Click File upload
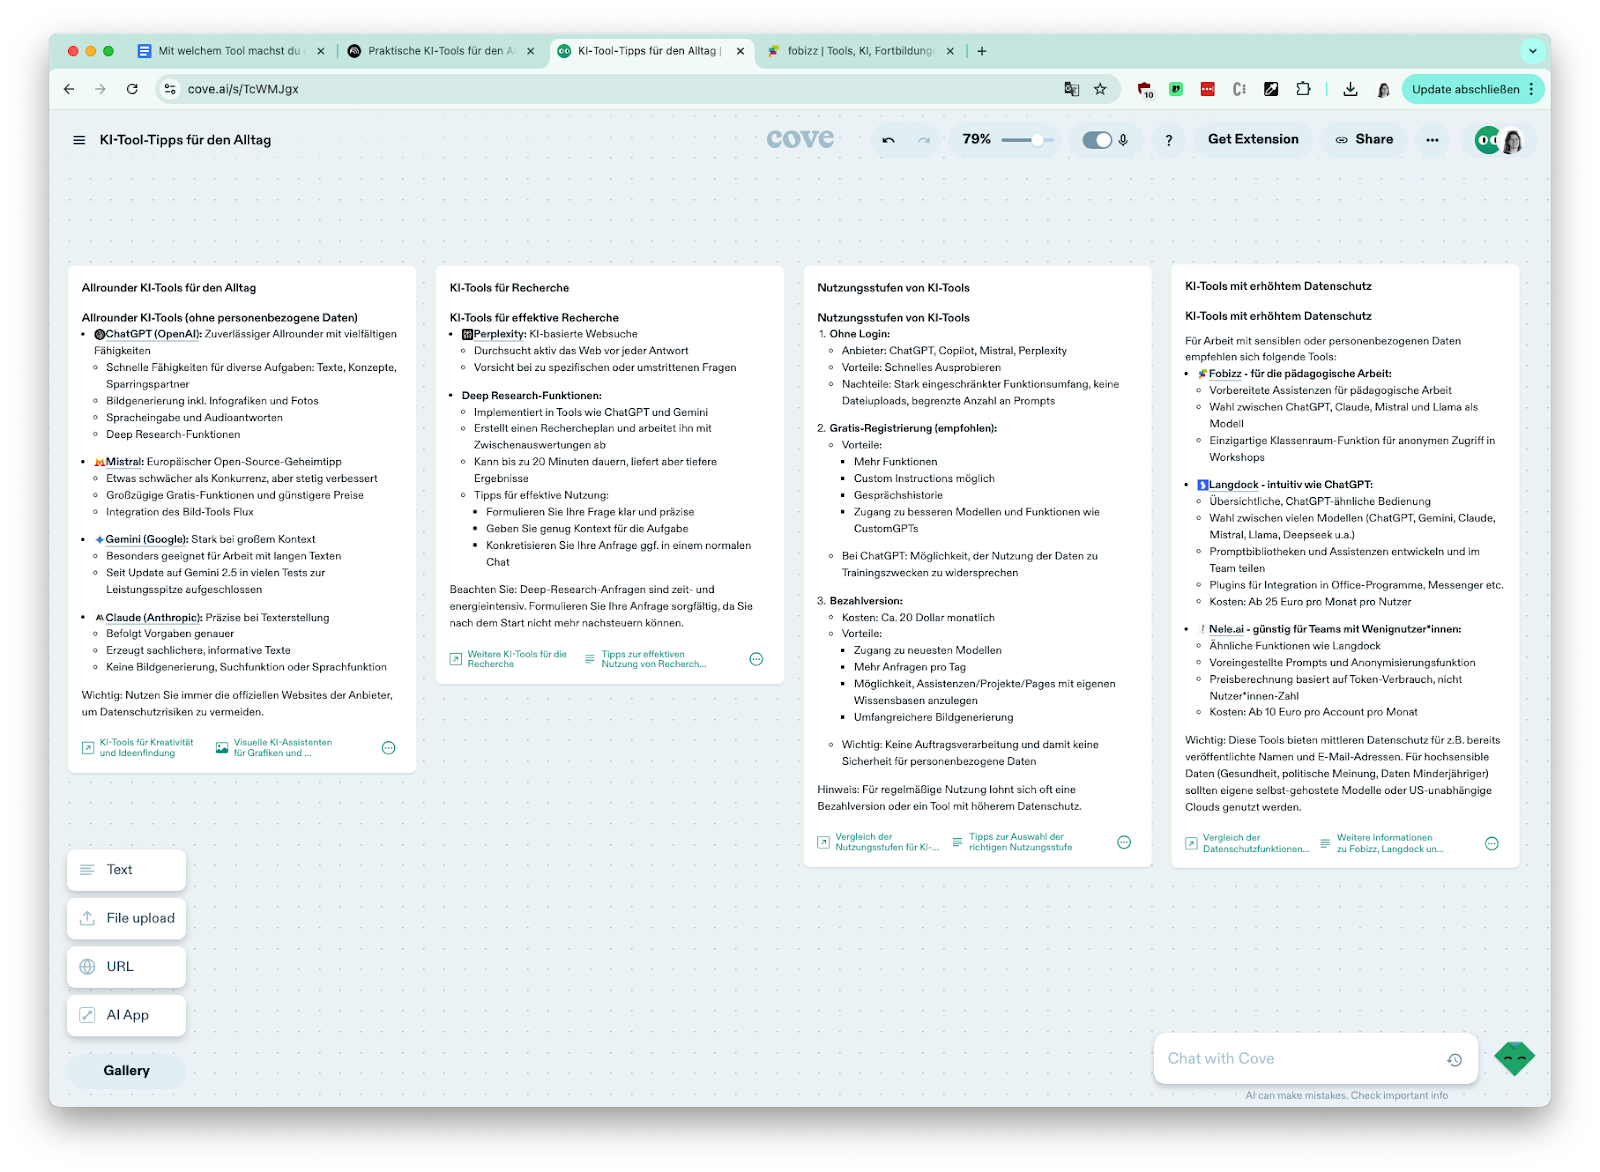This screenshot has height=1172, width=1600. tap(126, 918)
